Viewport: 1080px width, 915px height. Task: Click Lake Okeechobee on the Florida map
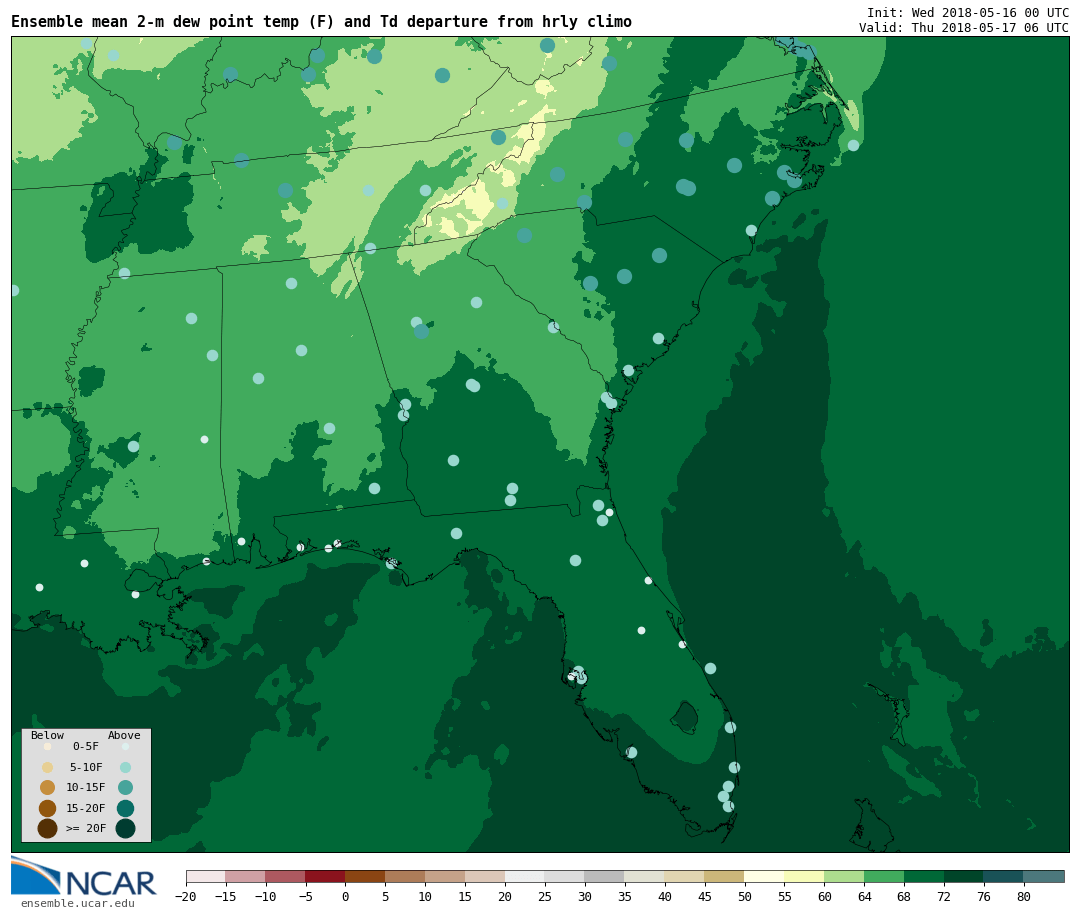tap(685, 716)
